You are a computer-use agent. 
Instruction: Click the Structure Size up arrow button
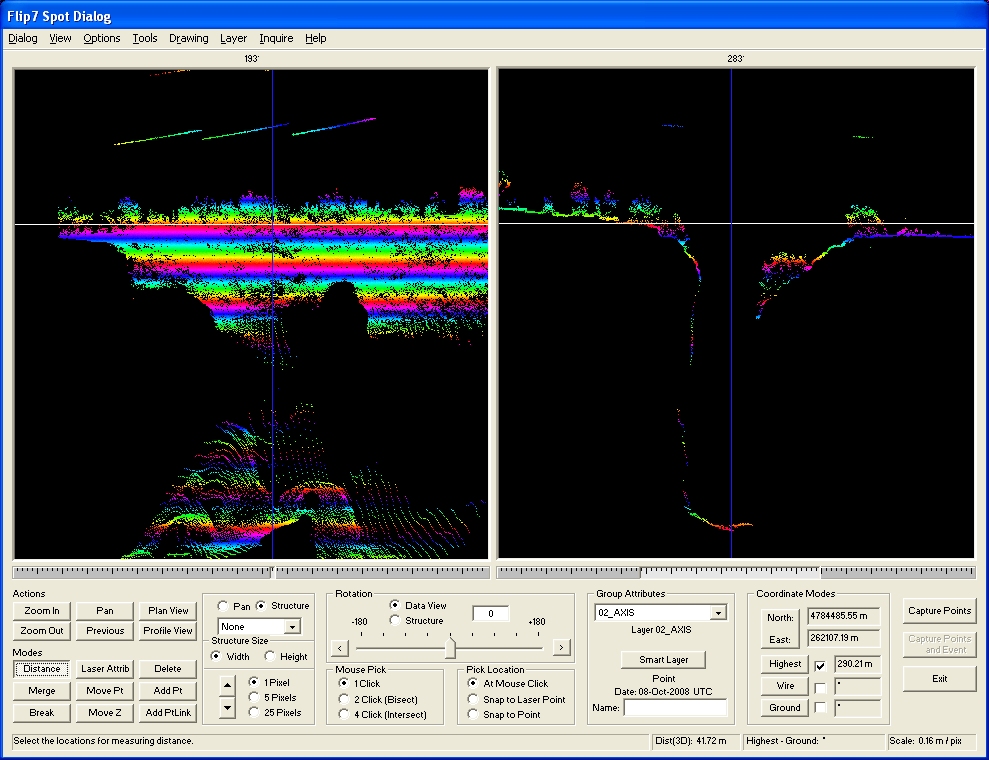coord(227,685)
